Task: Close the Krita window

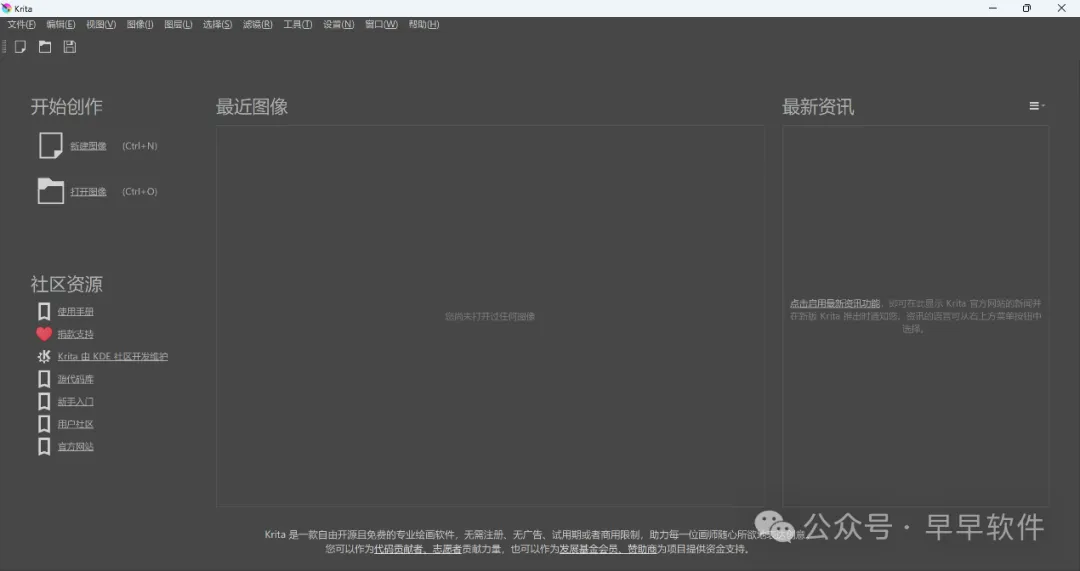Action: tap(1061, 8)
